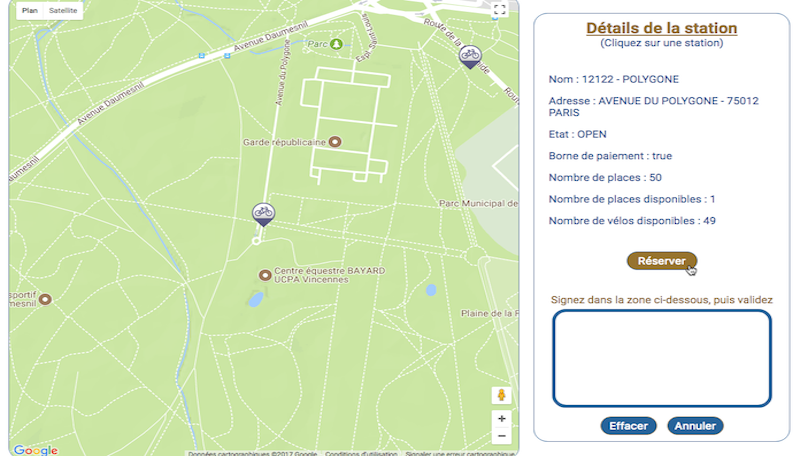
Task: Zoom out of the map
Action: point(501,436)
